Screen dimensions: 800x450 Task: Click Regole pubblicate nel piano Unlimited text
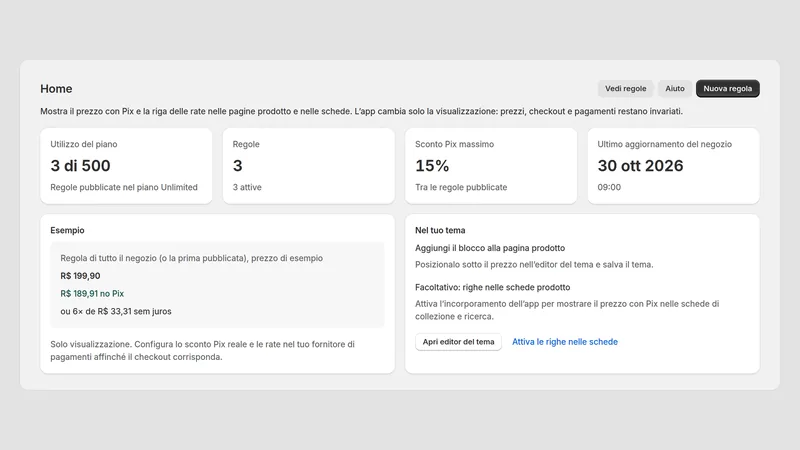tap(124, 187)
